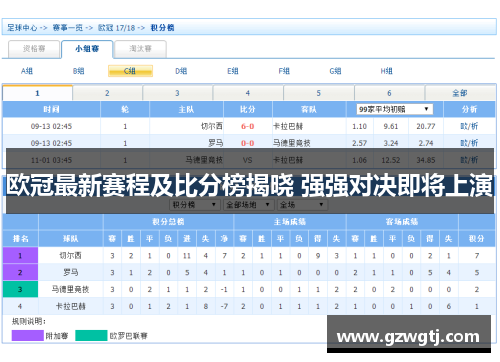Image resolution: width=500 pixels, height=362 pixels.
Task: Open the 足球中心 breadcrumb link
Action: (x=22, y=28)
